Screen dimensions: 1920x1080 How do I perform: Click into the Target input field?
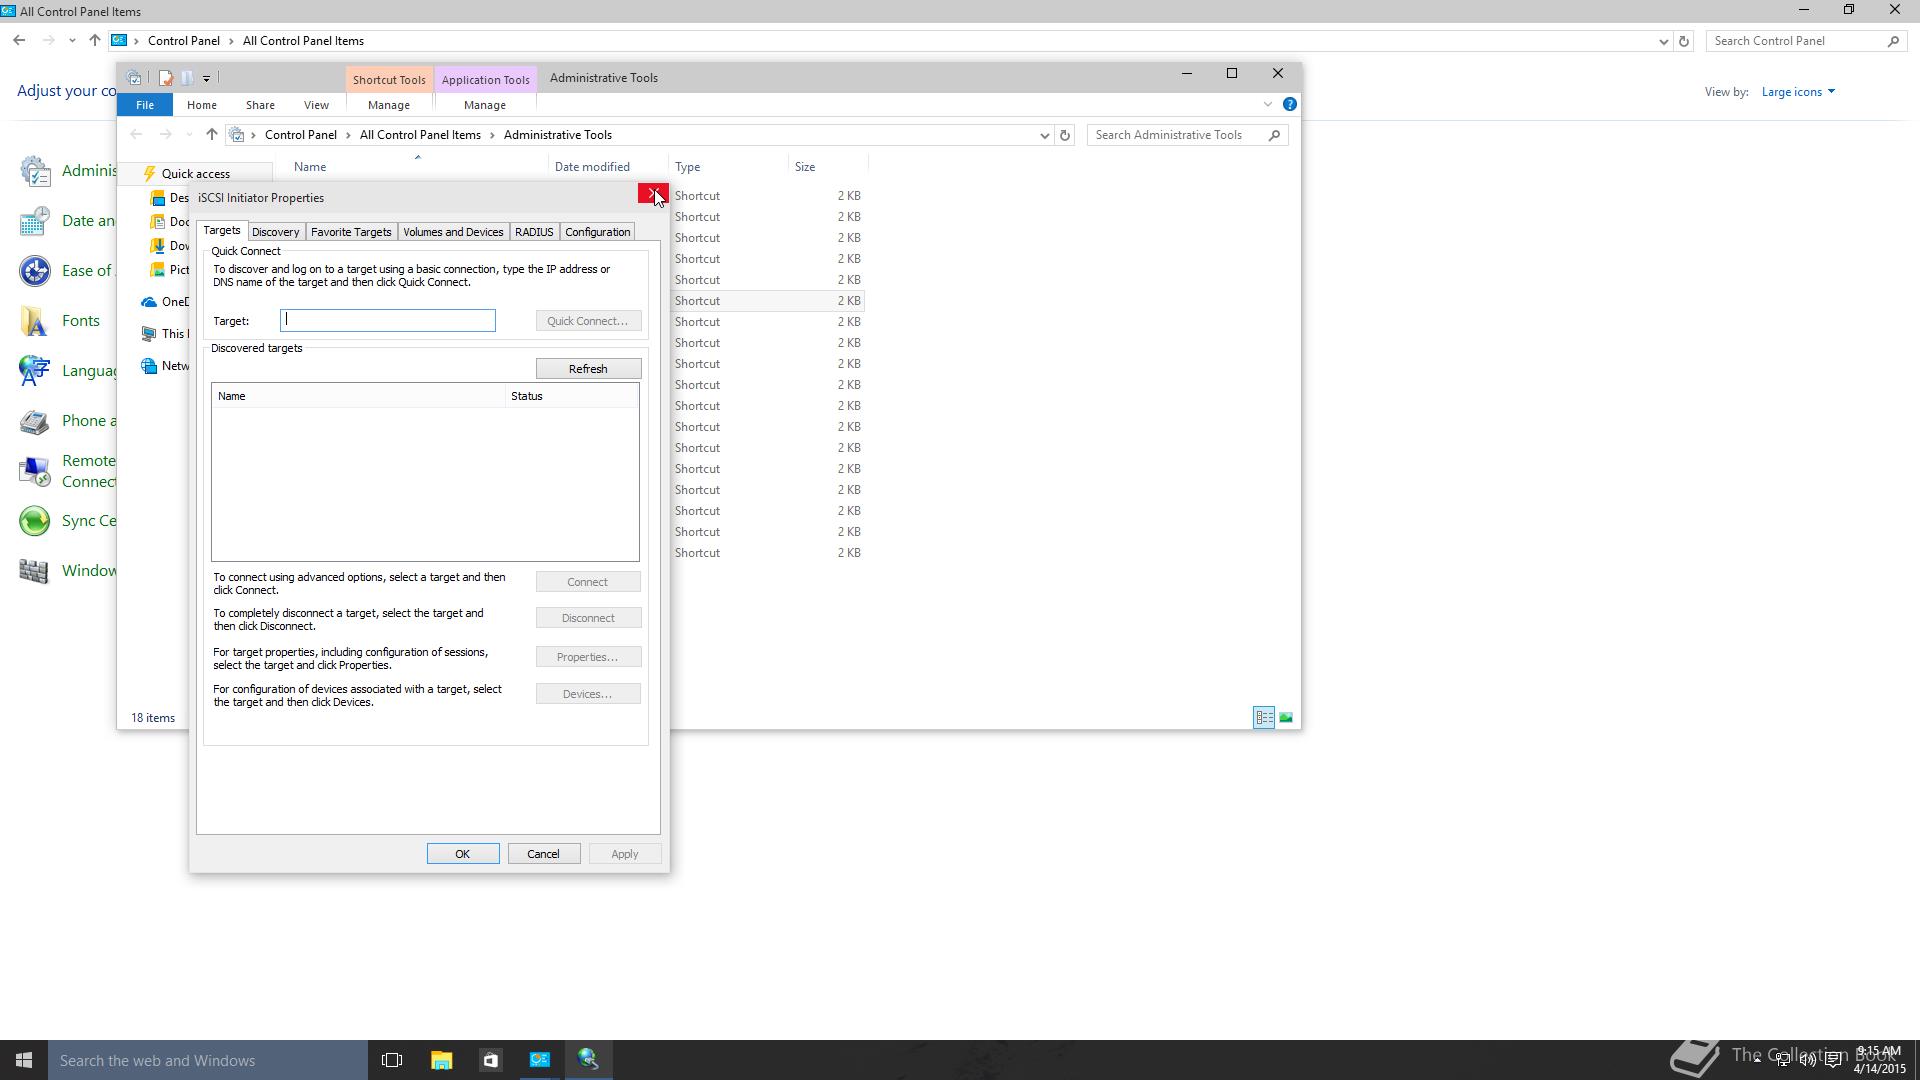tap(388, 320)
